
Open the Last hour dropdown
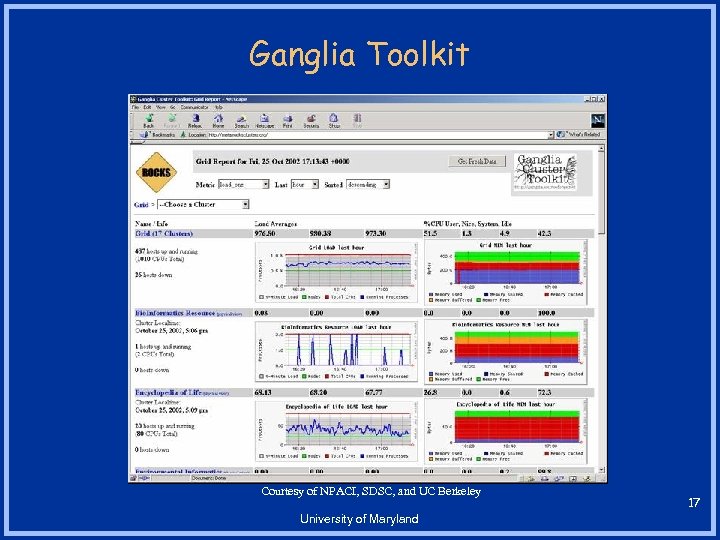(305, 185)
